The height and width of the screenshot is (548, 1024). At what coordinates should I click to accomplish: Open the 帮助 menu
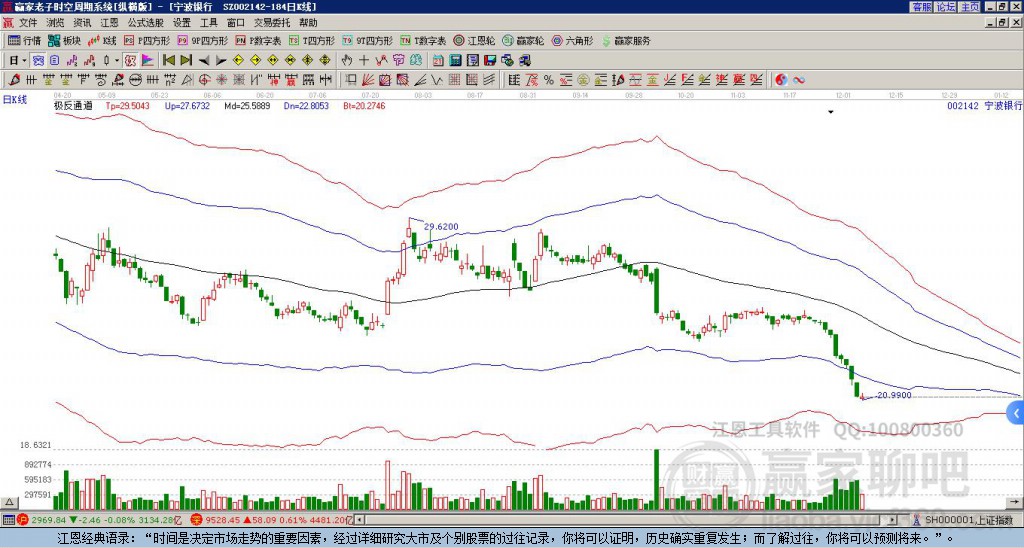(x=308, y=23)
